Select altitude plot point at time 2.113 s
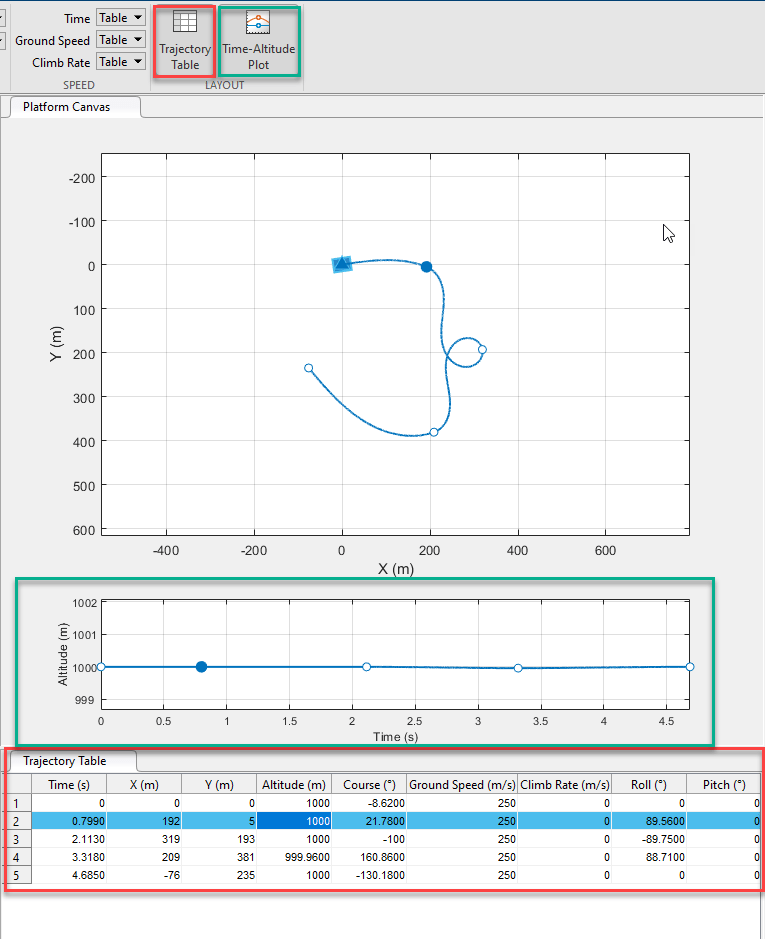765x939 pixels. [367, 667]
